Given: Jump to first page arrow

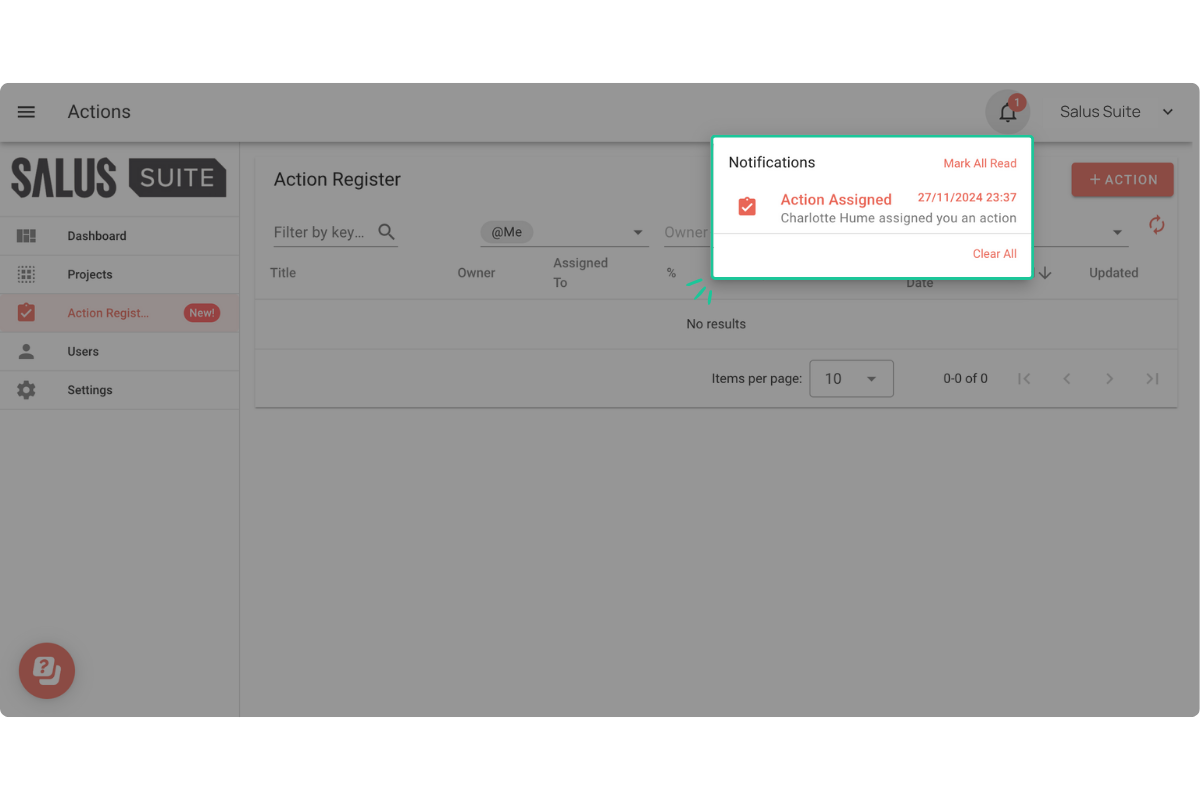Looking at the screenshot, I should coord(1023,379).
